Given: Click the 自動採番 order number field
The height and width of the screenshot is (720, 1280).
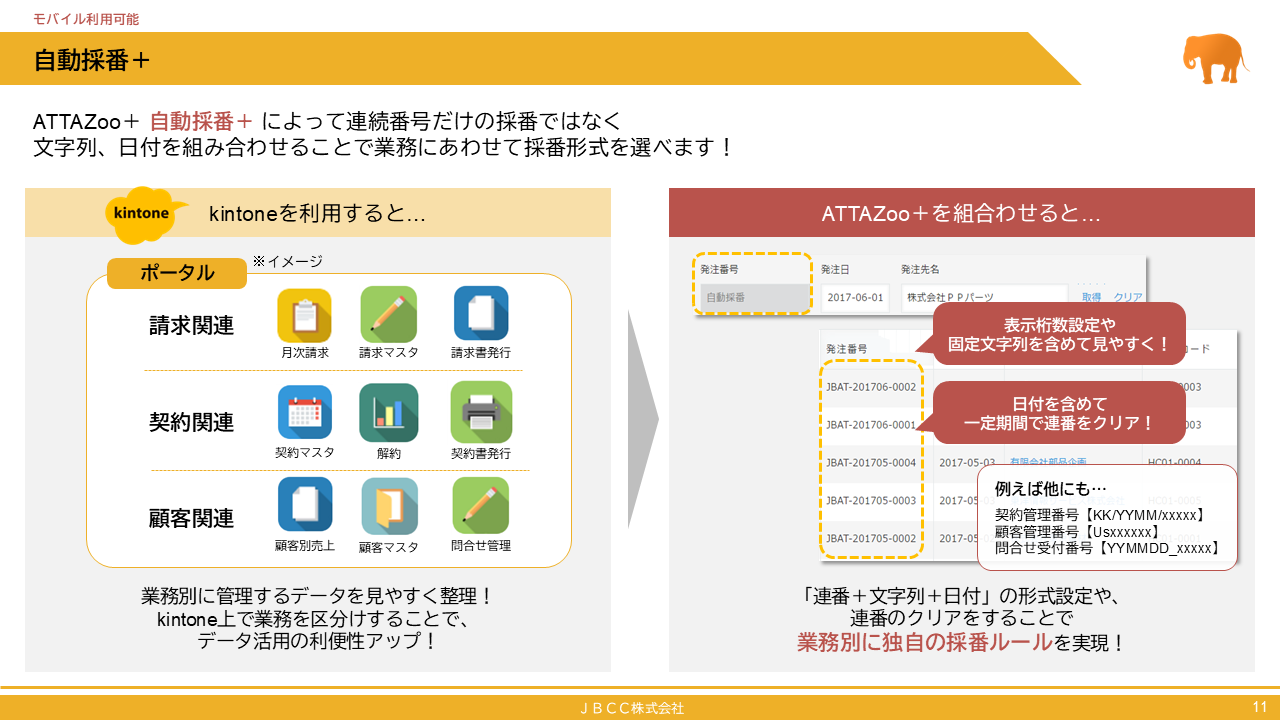Looking at the screenshot, I should [751, 298].
